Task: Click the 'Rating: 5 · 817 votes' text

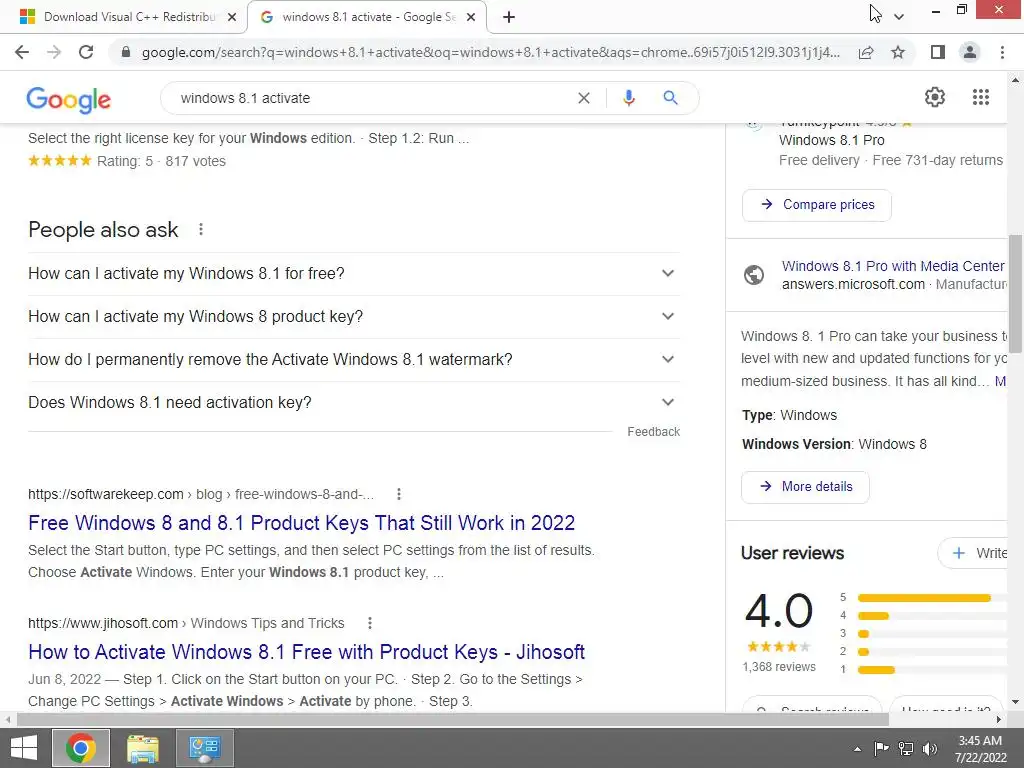Action: pos(161,161)
